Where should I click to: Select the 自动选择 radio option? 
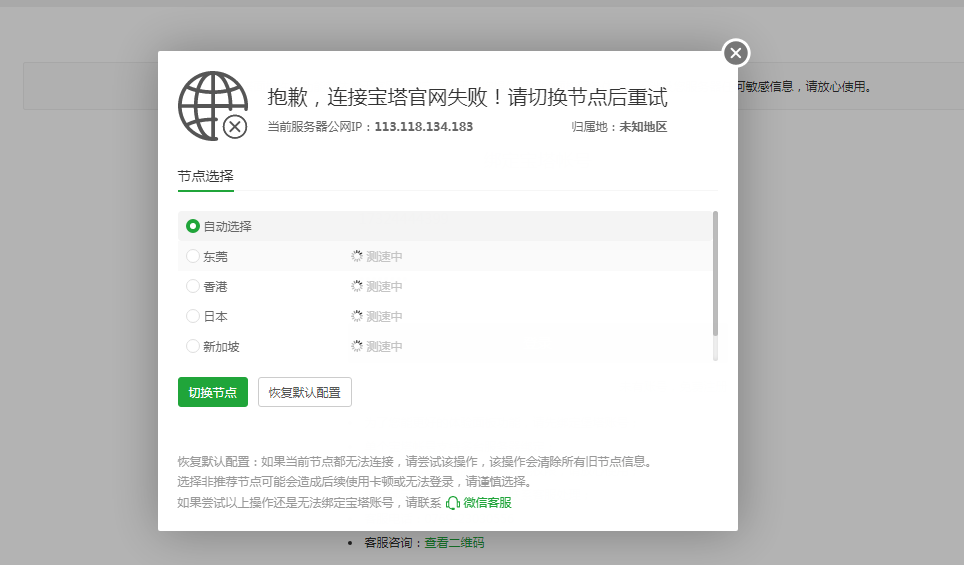(192, 226)
